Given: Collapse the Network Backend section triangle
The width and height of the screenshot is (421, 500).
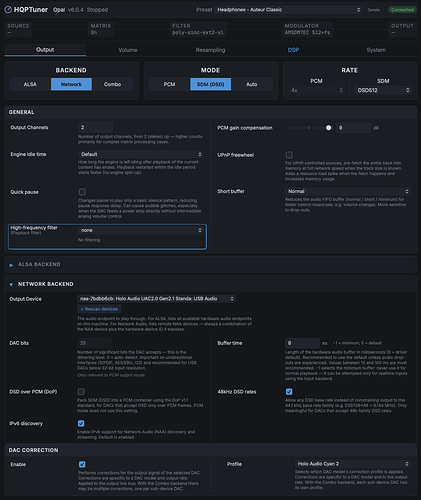Looking at the screenshot, I should point(11,284).
